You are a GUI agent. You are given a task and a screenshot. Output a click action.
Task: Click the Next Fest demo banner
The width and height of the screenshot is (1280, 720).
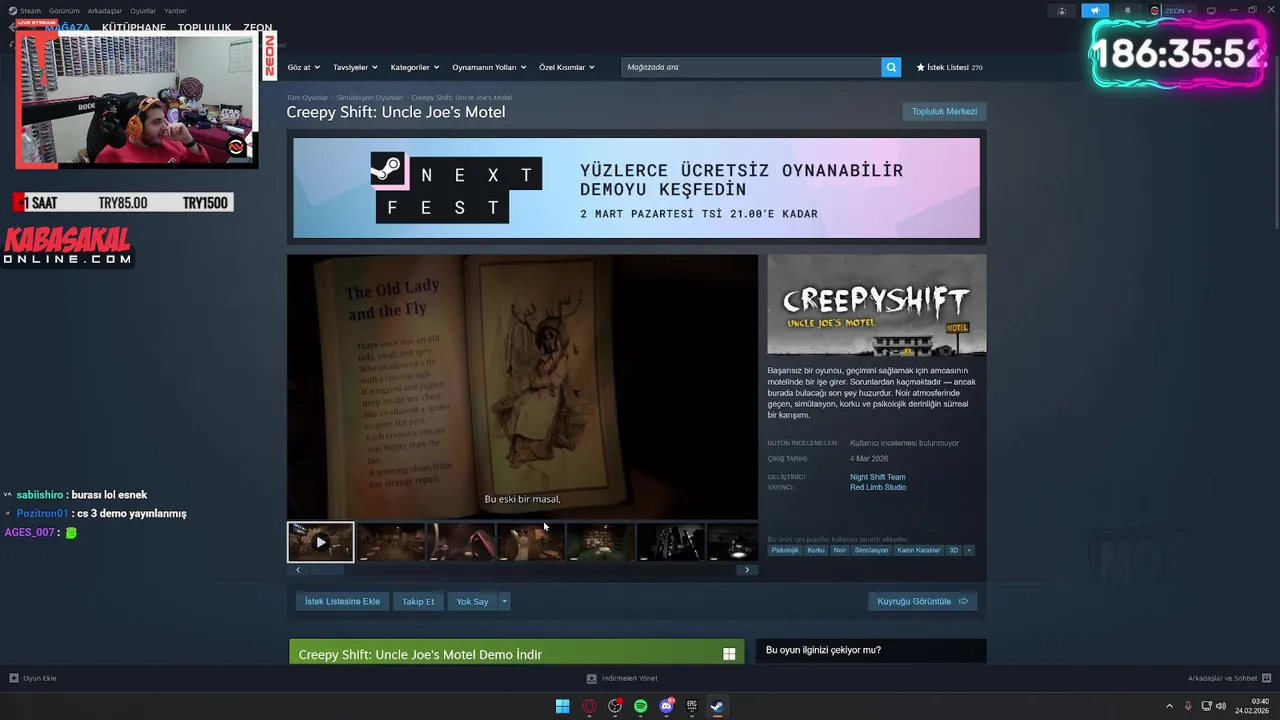point(636,188)
